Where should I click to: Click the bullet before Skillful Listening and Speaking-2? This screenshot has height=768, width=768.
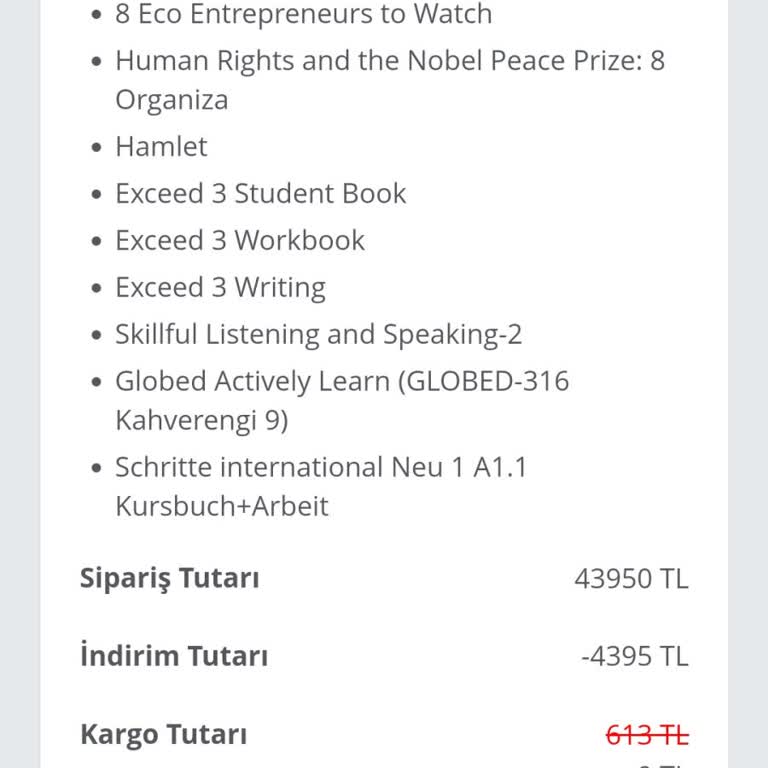(96, 336)
